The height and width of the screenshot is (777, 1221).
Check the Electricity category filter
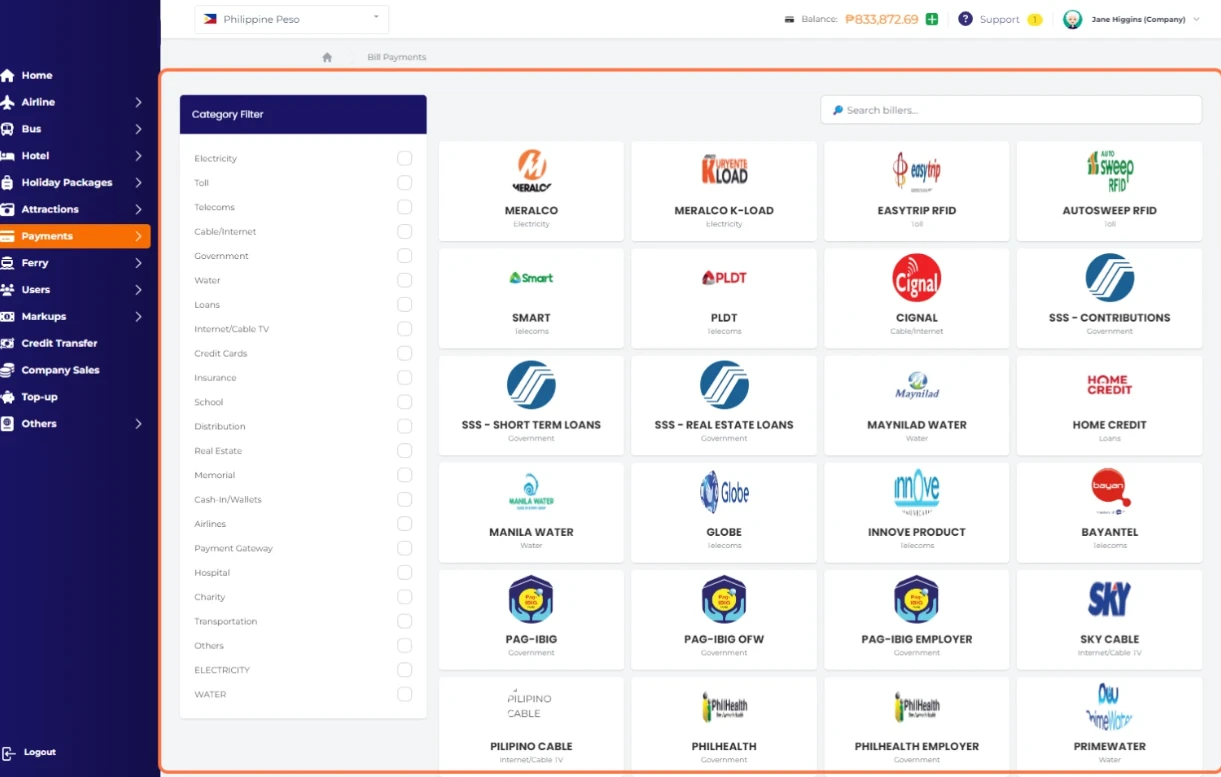(404, 158)
